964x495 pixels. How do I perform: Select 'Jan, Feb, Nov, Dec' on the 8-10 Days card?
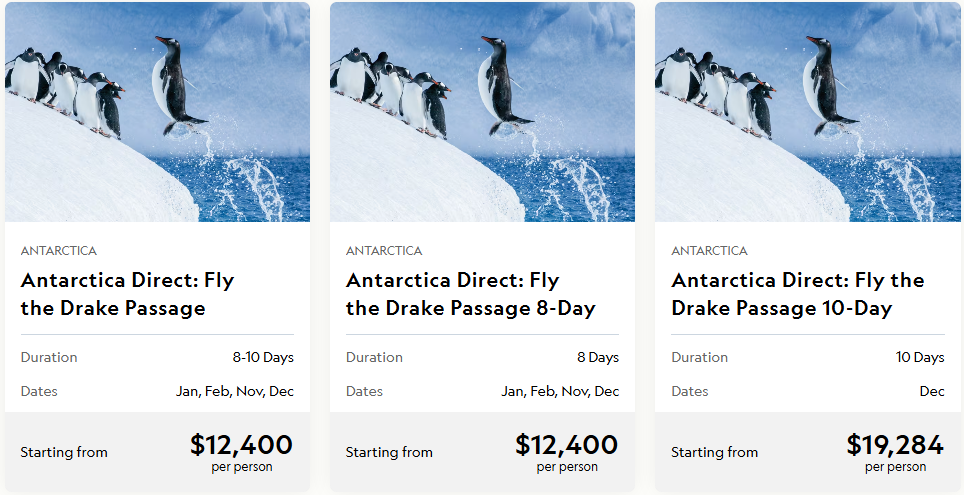click(x=235, y=391)
